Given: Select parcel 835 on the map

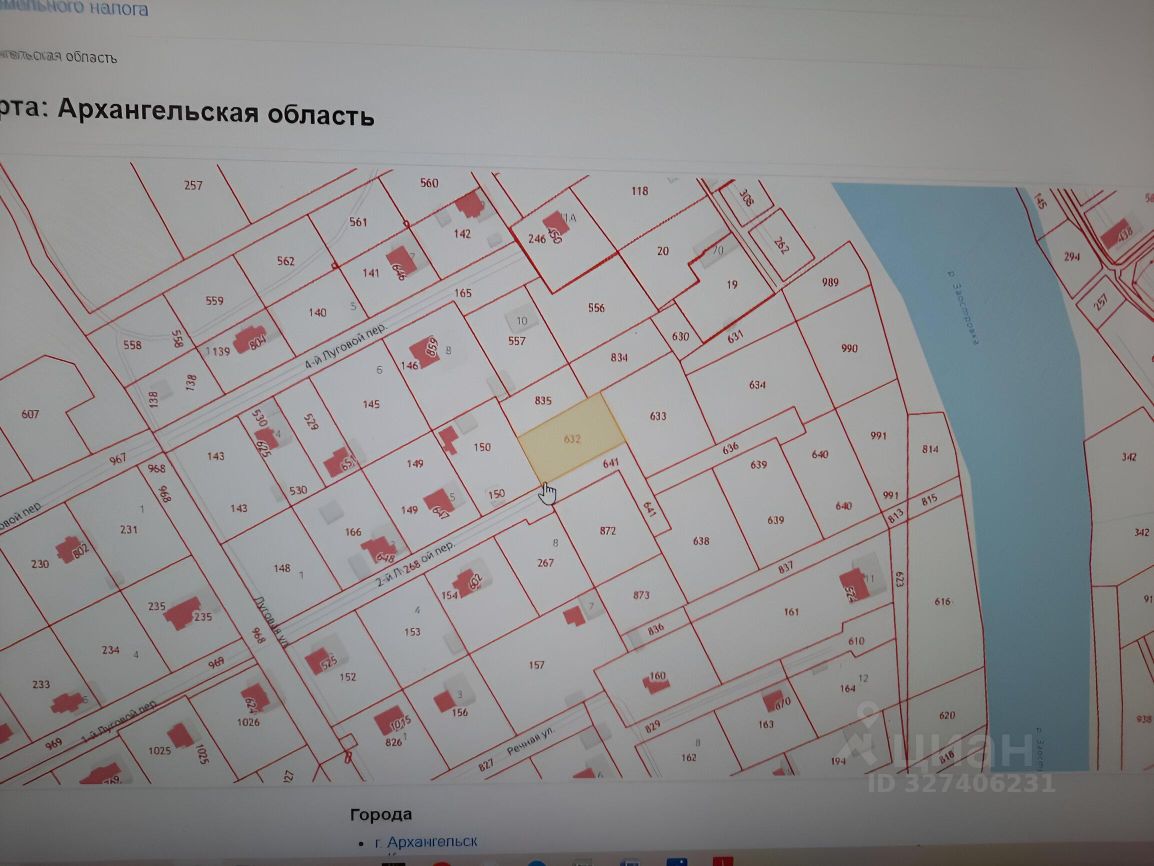Looking at the screenshot, I should pos(542,400).
